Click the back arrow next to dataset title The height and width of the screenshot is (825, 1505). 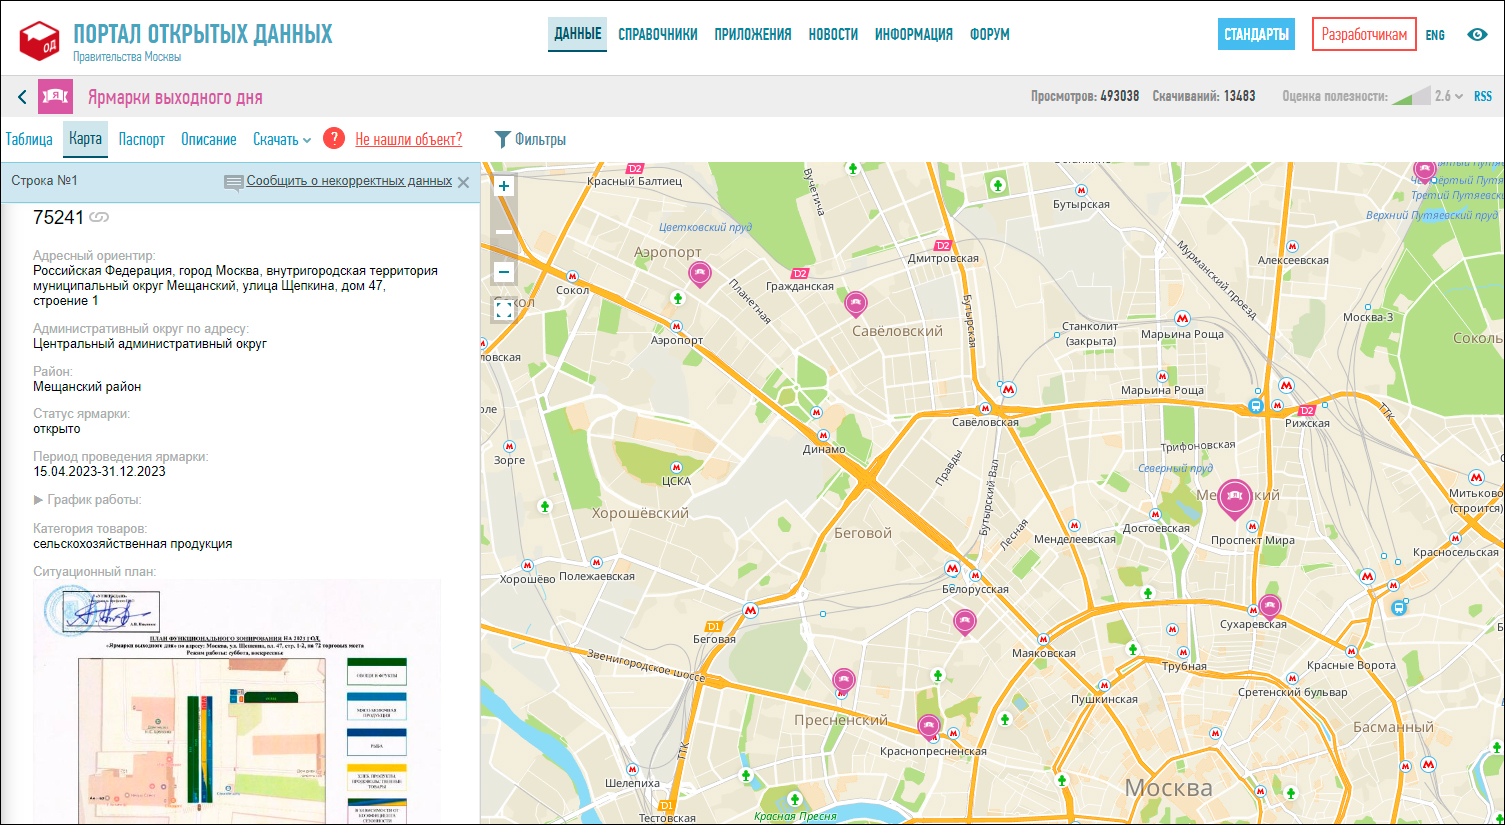(22, 97)
